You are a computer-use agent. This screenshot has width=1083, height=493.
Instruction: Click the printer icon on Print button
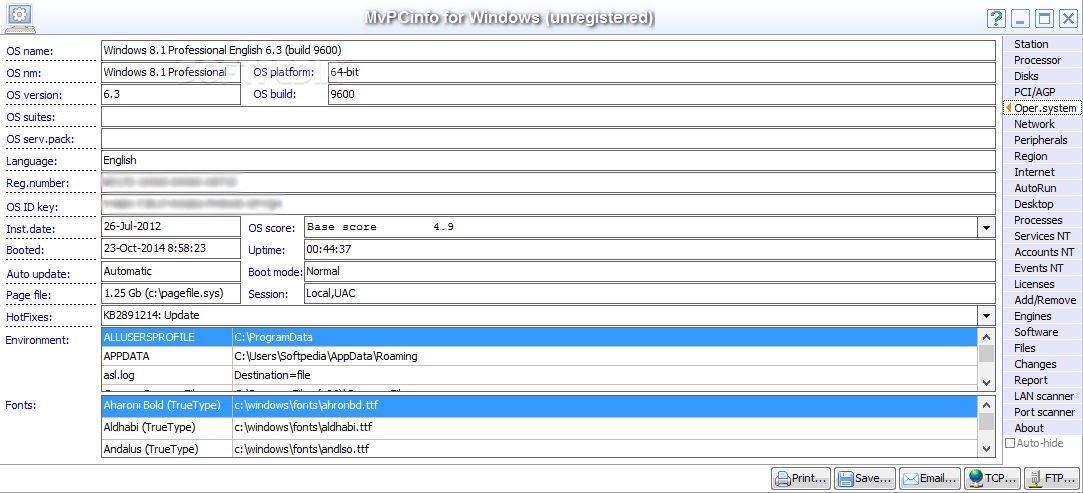tap(782, 478)
